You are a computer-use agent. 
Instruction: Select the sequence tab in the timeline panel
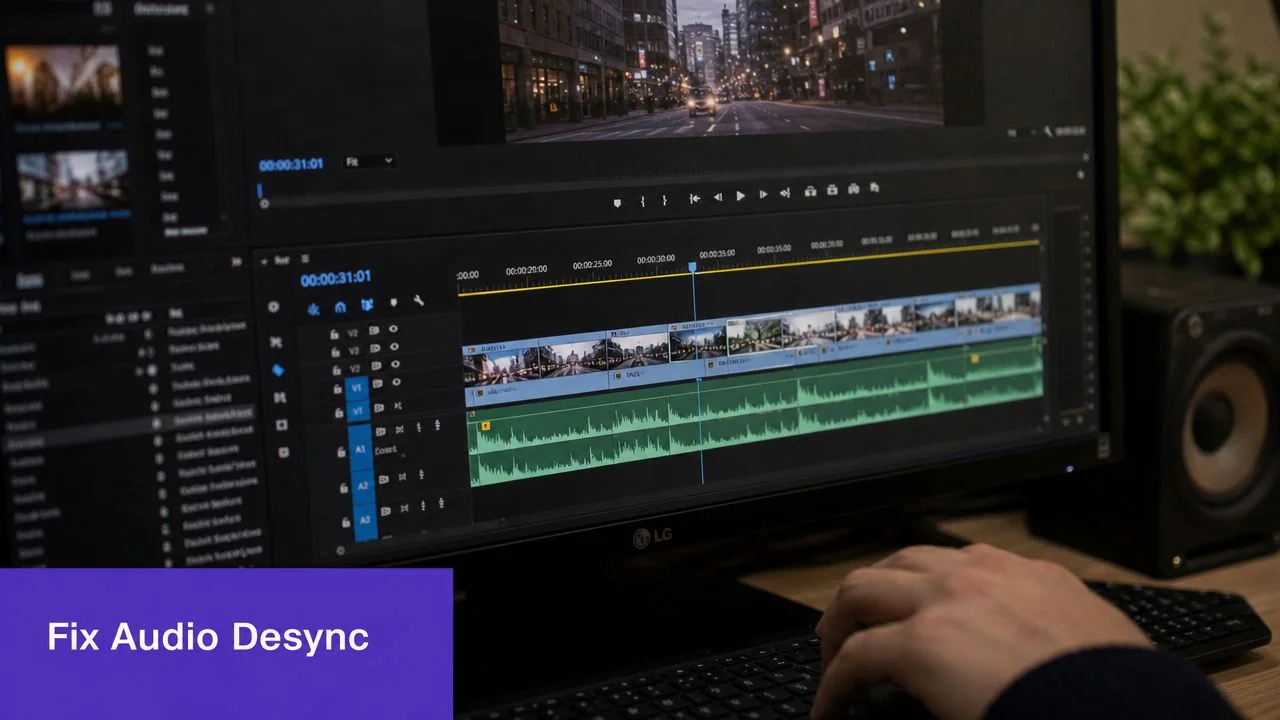click(x=281, y=259)
